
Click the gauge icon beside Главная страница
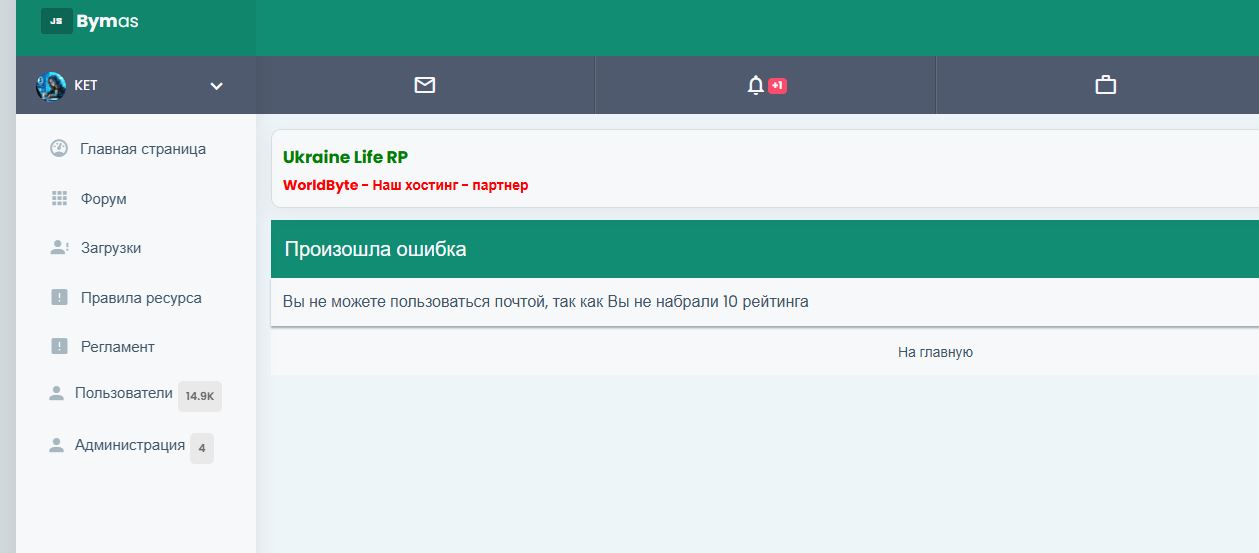point(59,148)
